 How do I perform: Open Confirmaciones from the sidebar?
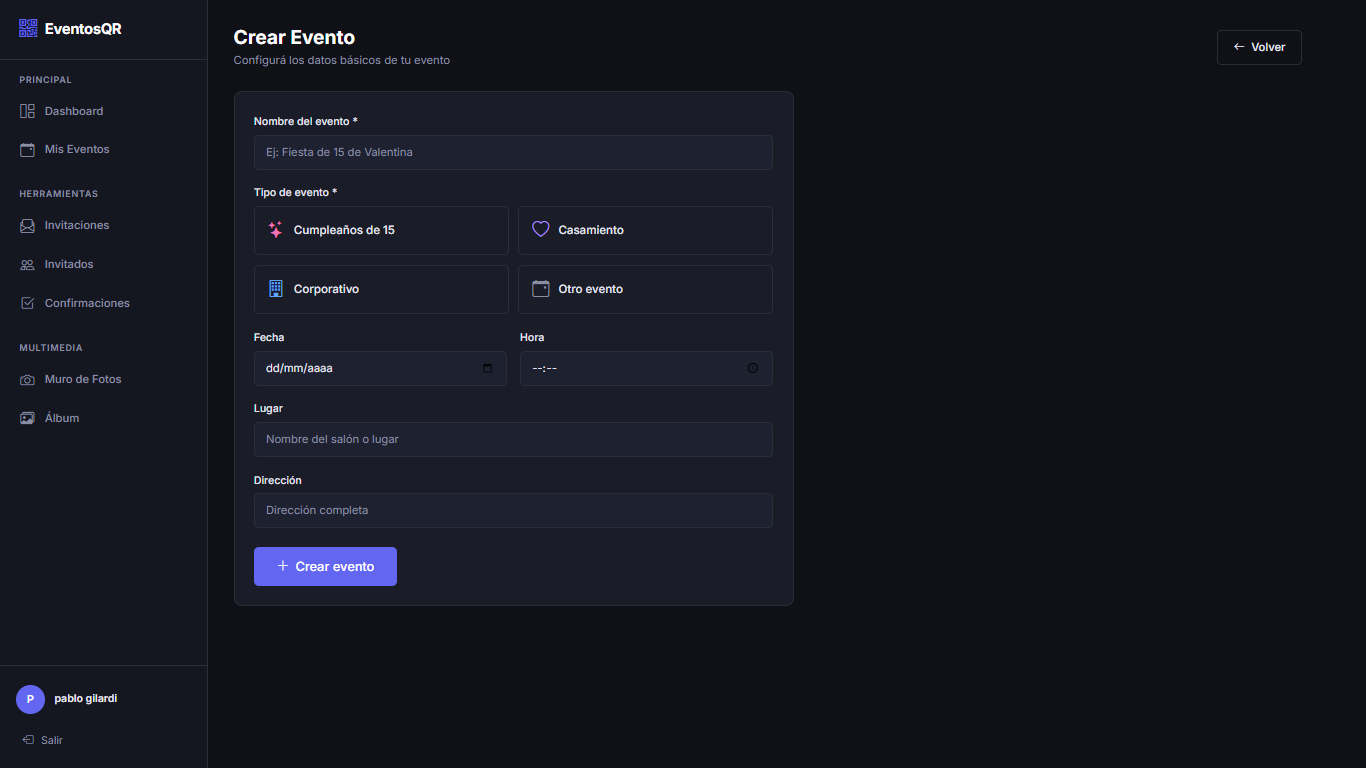[x=87, y=302]
